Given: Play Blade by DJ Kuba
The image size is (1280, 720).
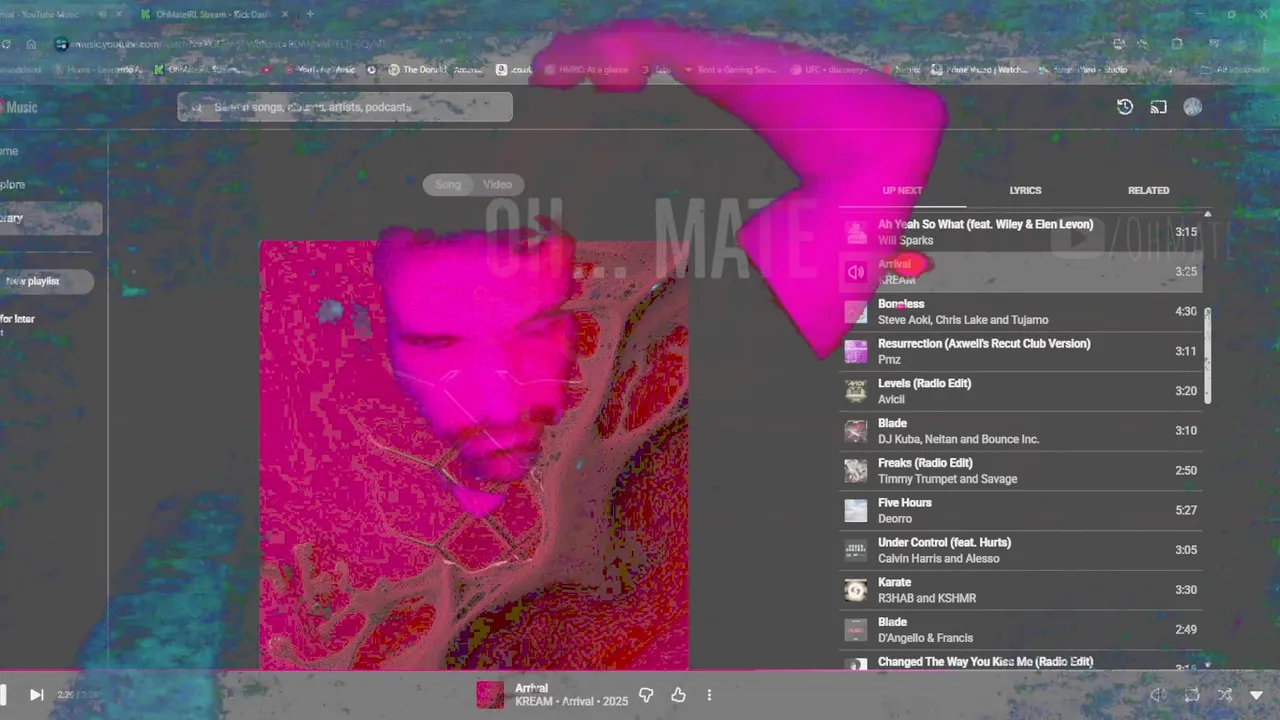Looking at the screenshot, I should [x=1020, y=431].
